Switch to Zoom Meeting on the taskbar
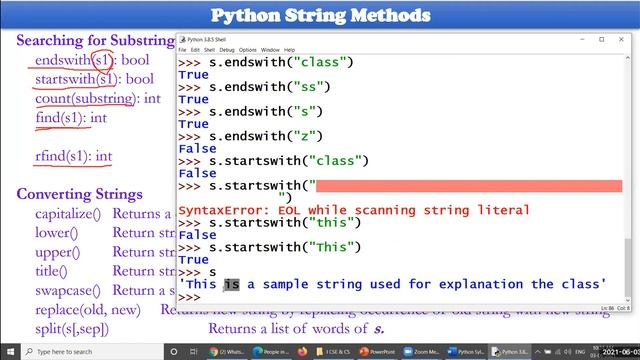This screenshot has width=640, height=360. tap(422, 352)
